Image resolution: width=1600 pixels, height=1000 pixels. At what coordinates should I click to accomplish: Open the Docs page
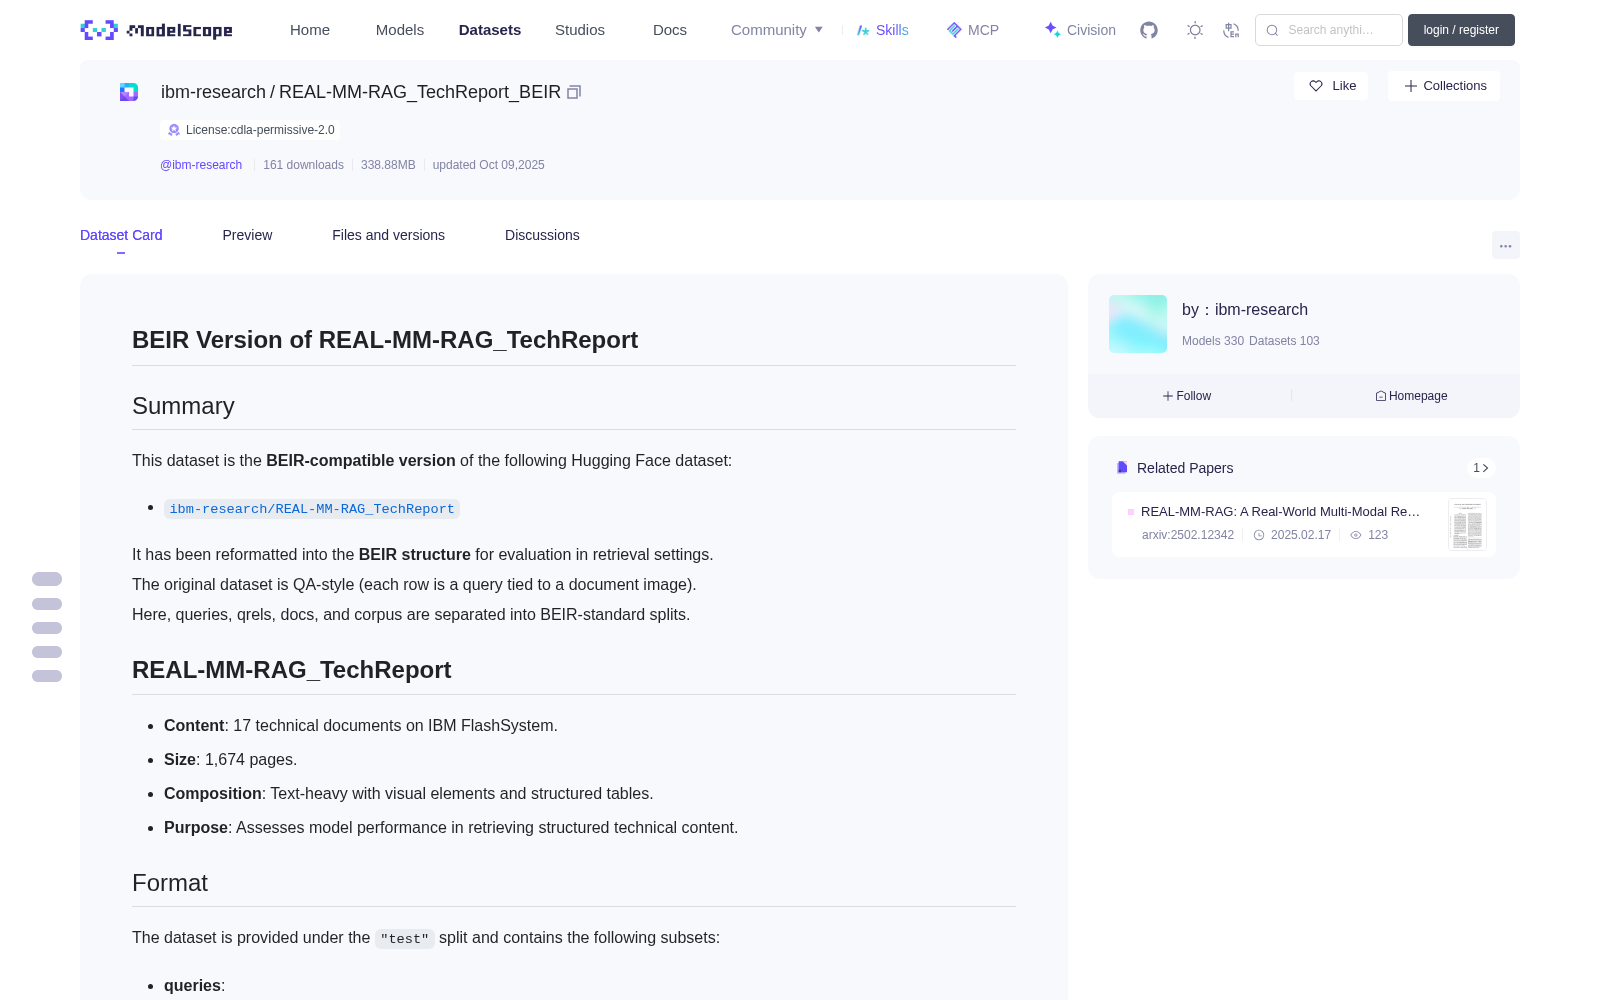(670, 30)
